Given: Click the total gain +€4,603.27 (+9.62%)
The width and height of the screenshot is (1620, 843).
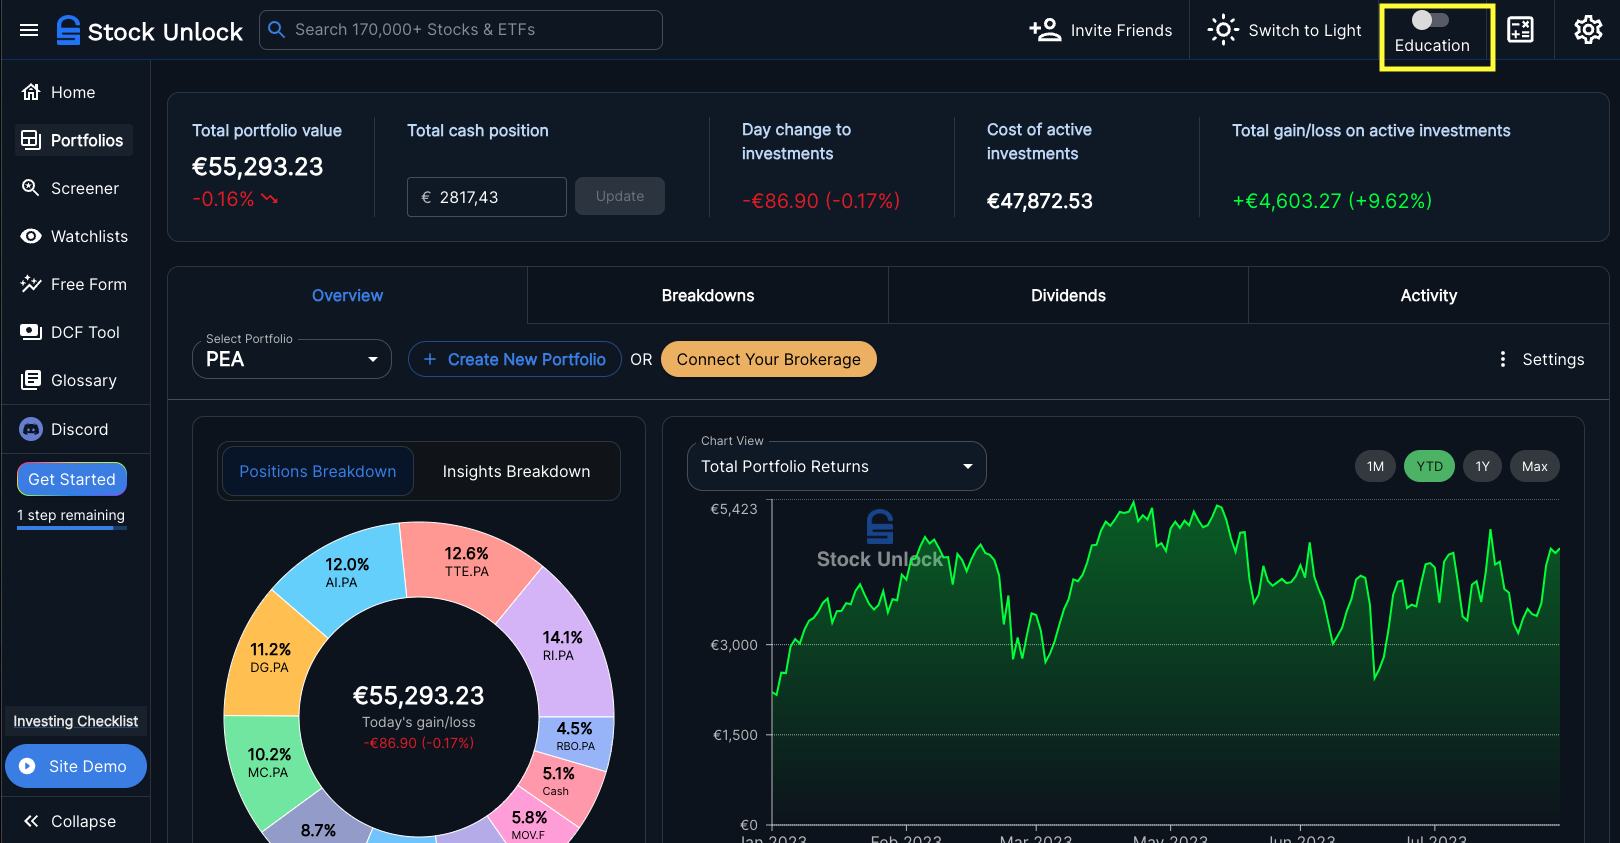Looking at the screenshot, I should point(1332,201).
